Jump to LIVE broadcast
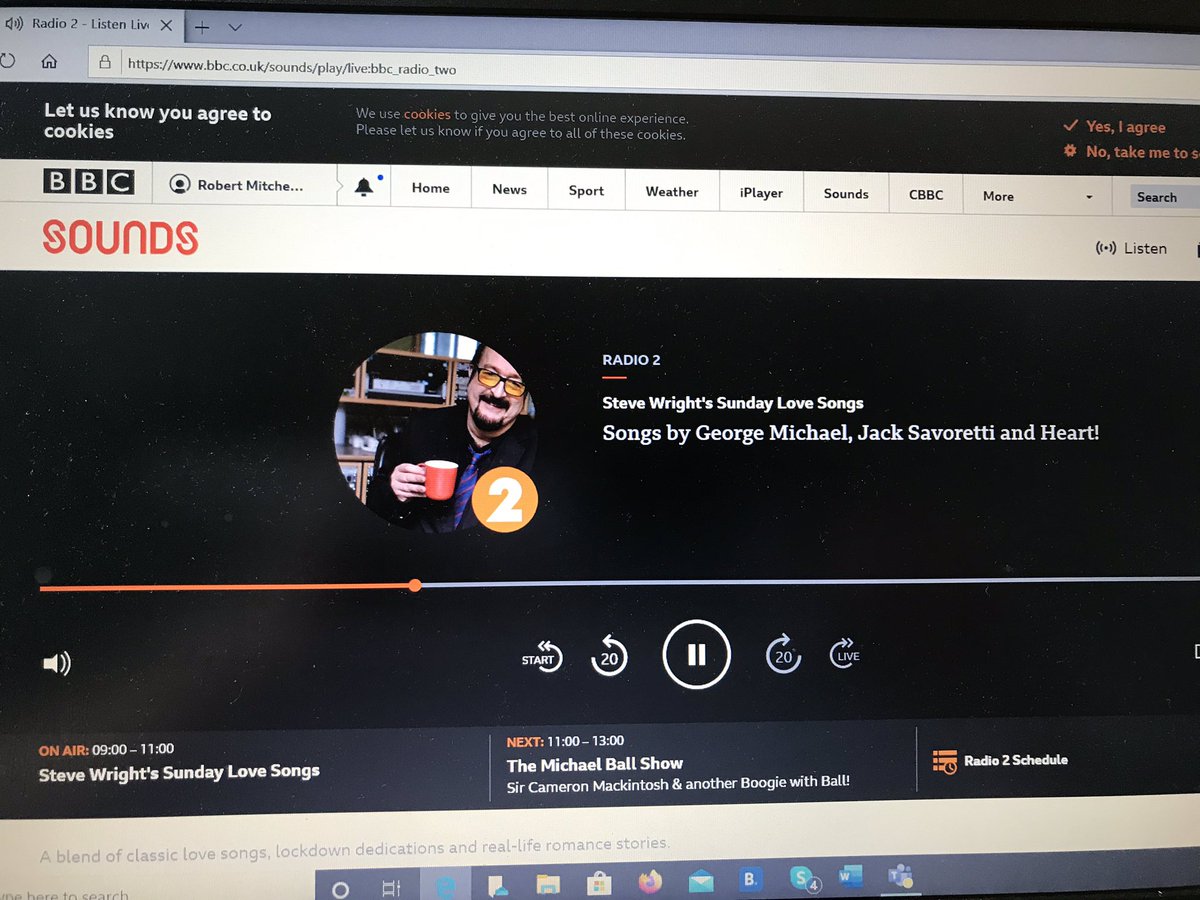 coord(845,653)
